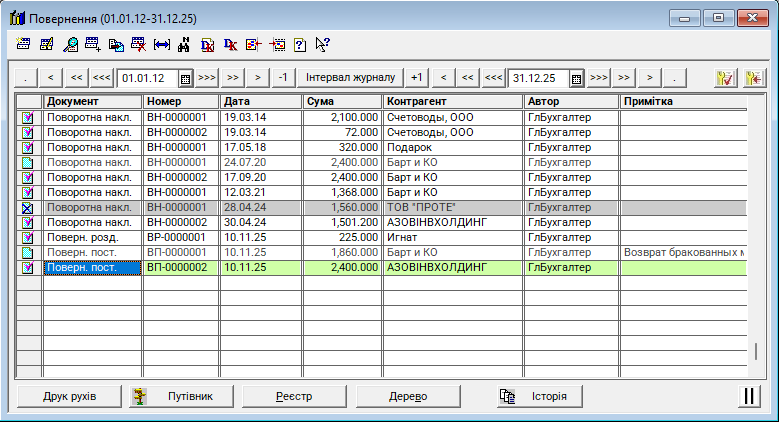Toggle status icon of ТОВ "ПРОТЕ" row
Screen dimensions: 779x422
click(x=28, y=207)
